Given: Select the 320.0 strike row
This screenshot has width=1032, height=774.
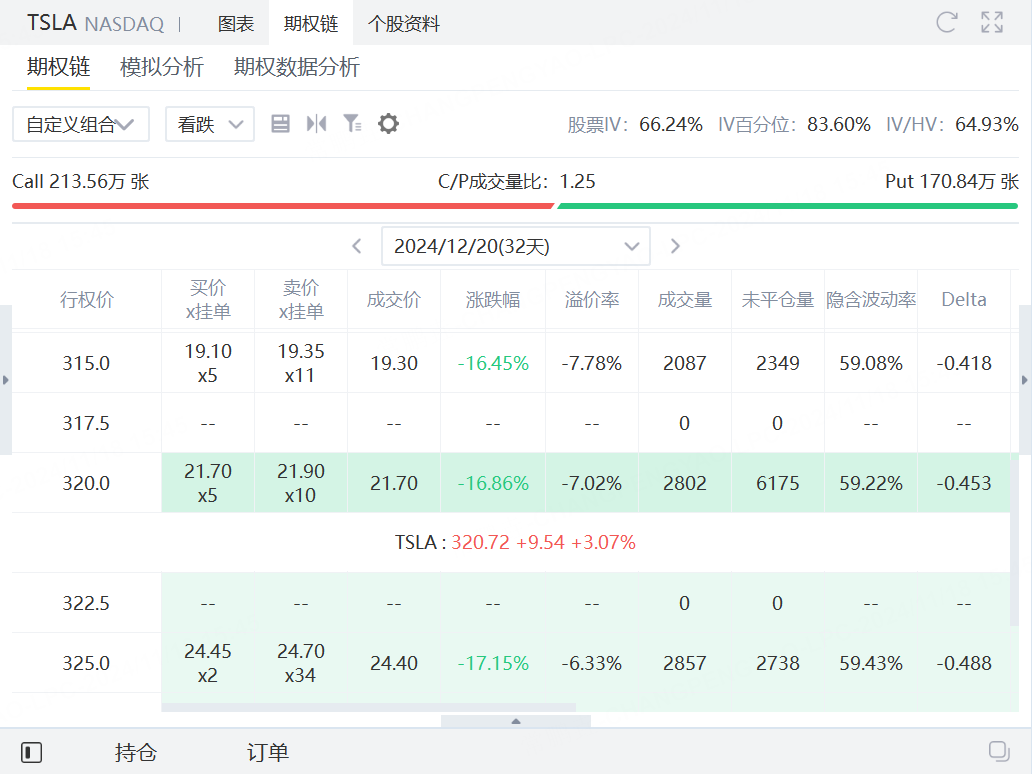Looking at the screenshot, I should (x=511, y=483).
